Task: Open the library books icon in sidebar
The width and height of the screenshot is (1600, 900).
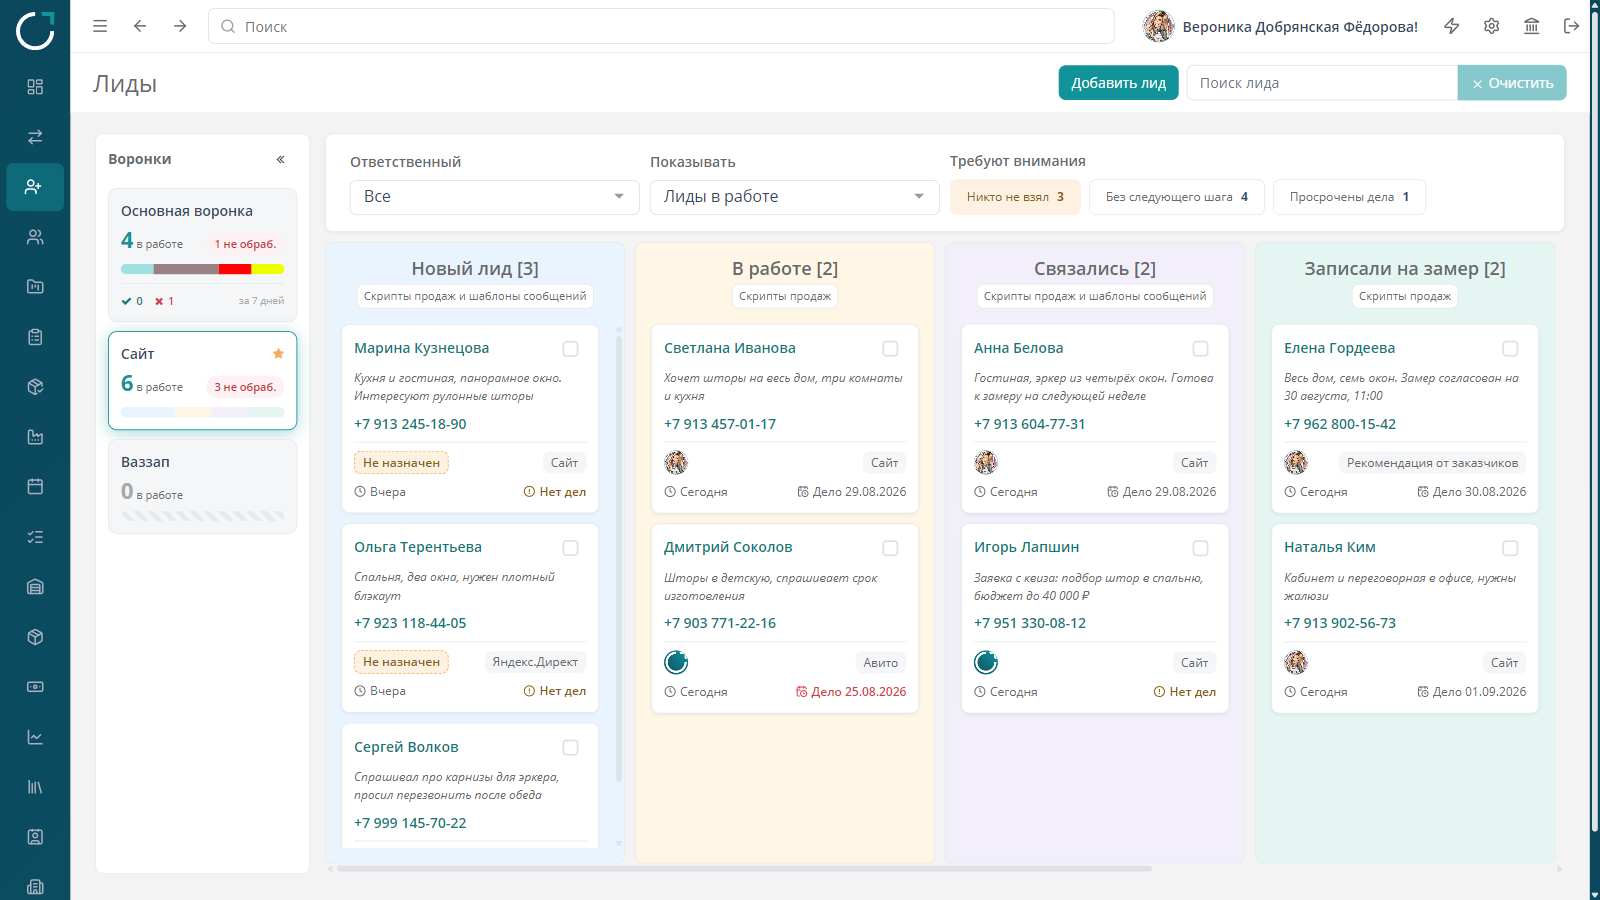Action: [x=35, y=787]
